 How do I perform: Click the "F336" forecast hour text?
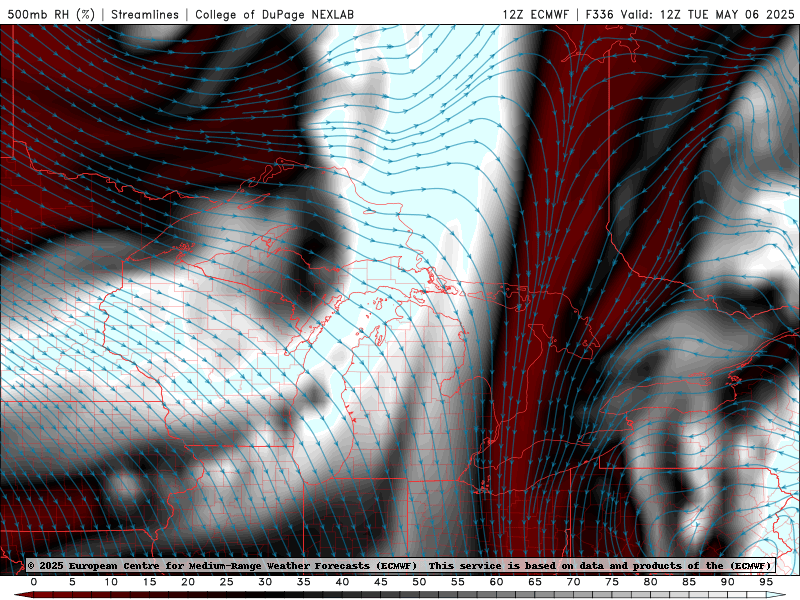(x=599, y=14)
